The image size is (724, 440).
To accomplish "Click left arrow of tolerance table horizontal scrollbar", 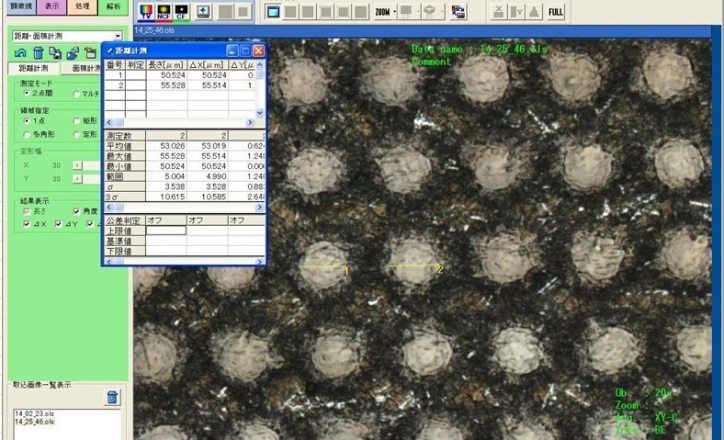I will [109, 261].
